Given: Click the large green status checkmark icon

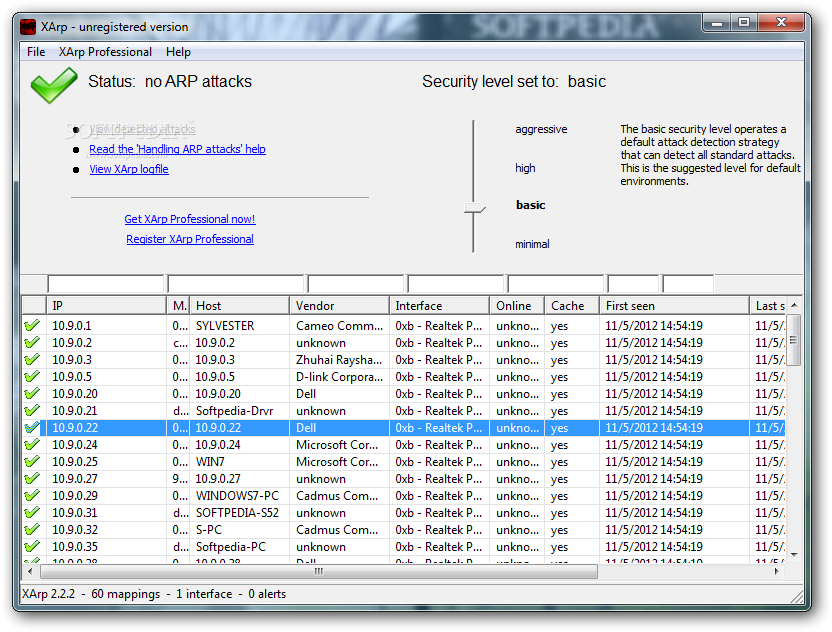Looking at the screenshot, I should [x=54, y=85].
